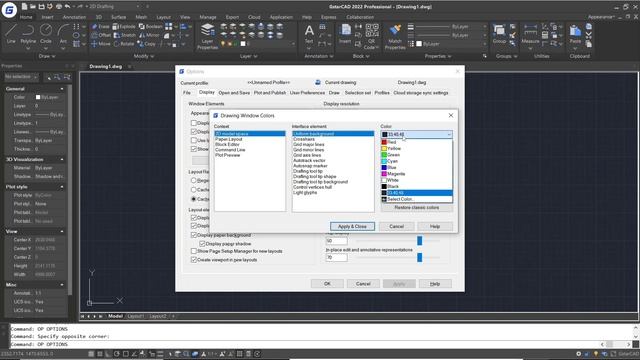Image resolution: width=640 pixels, height=360 pixels.
Task: Collapse the 3D Visualization section
Action: point(62,159)
